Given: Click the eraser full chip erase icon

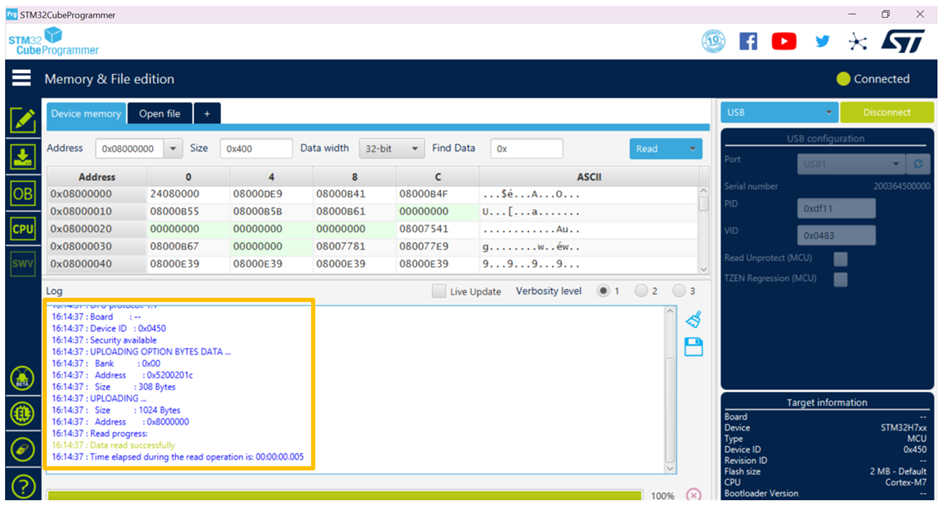Looking at the screenshot, I should click(x=22, y=449).
